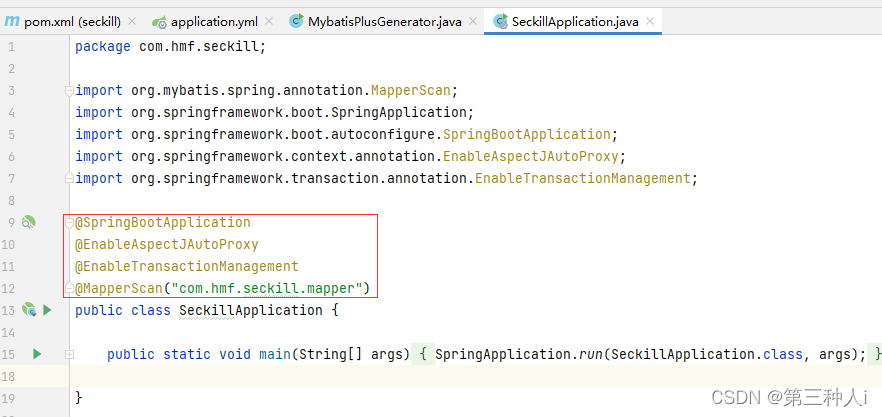This screenshot has height=417, width=882.
Task: Click the @SpringBootApplication annotation
Action: coord(163,223)
